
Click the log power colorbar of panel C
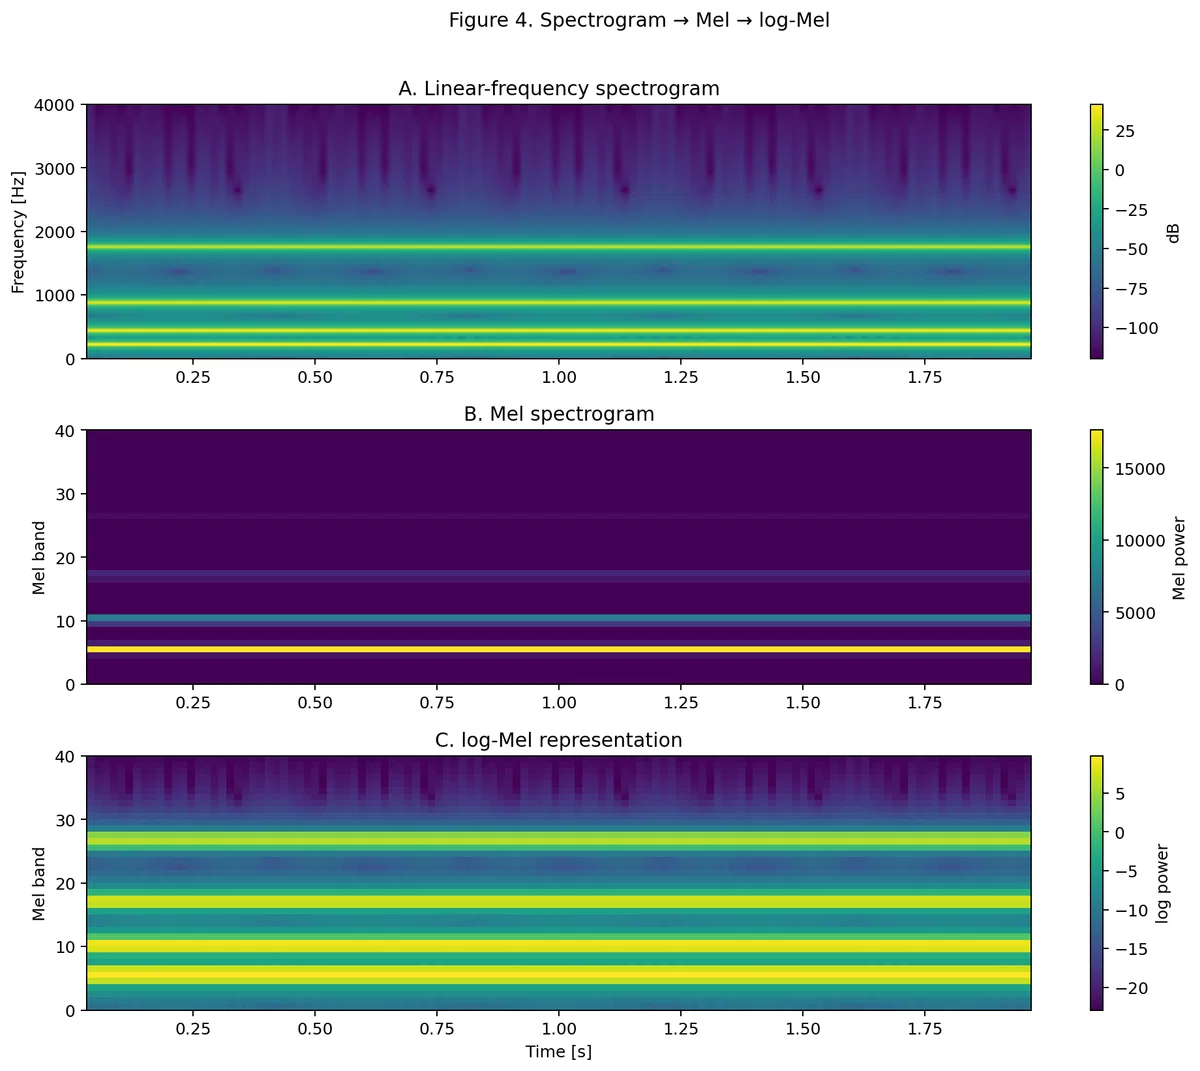click(x=1097, y=883)
